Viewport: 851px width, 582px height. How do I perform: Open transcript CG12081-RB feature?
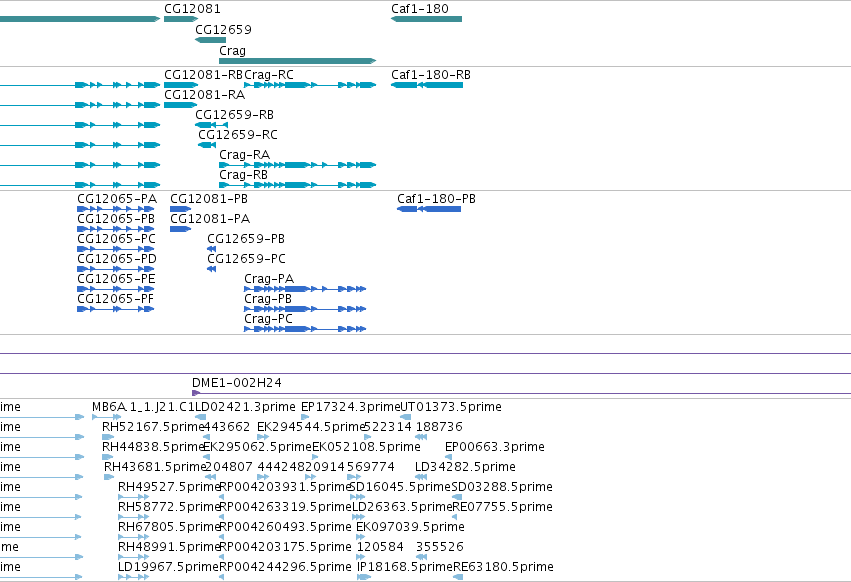181,85
